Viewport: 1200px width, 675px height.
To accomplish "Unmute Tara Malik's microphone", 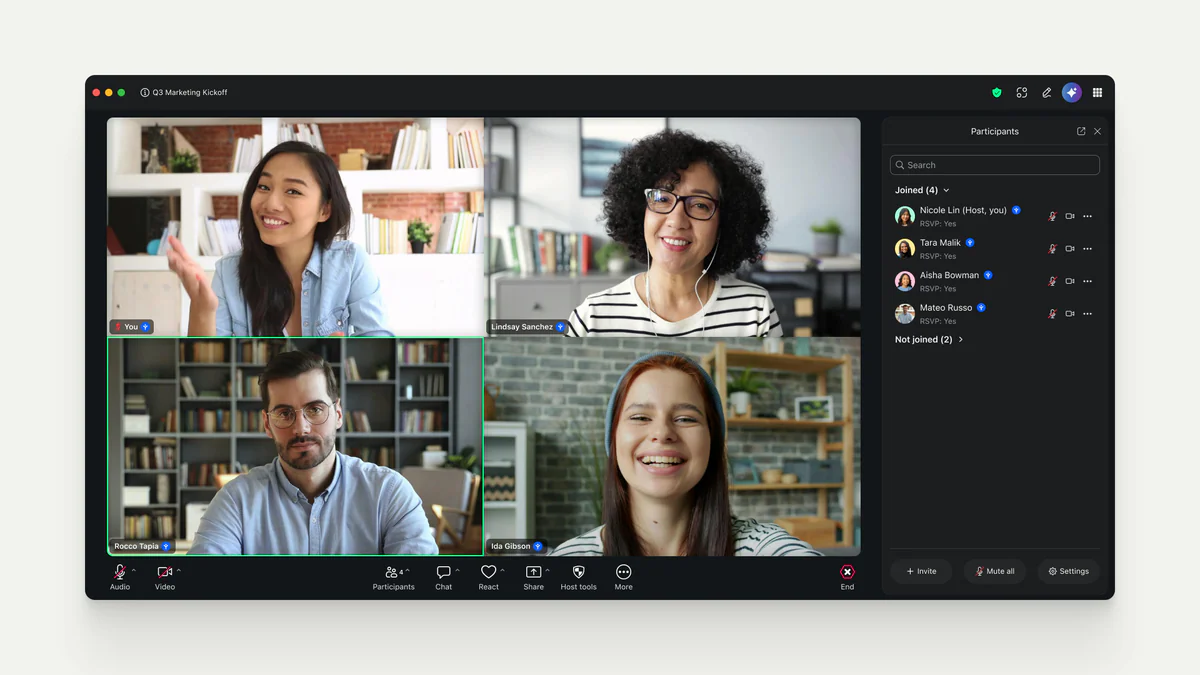I will click(1053, 248).
